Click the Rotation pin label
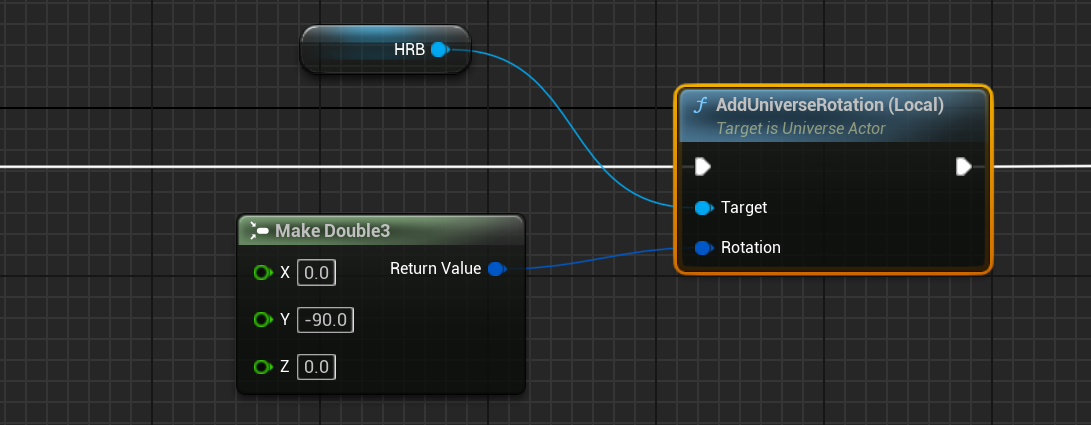1091x425 pixels. click(751, 247)
